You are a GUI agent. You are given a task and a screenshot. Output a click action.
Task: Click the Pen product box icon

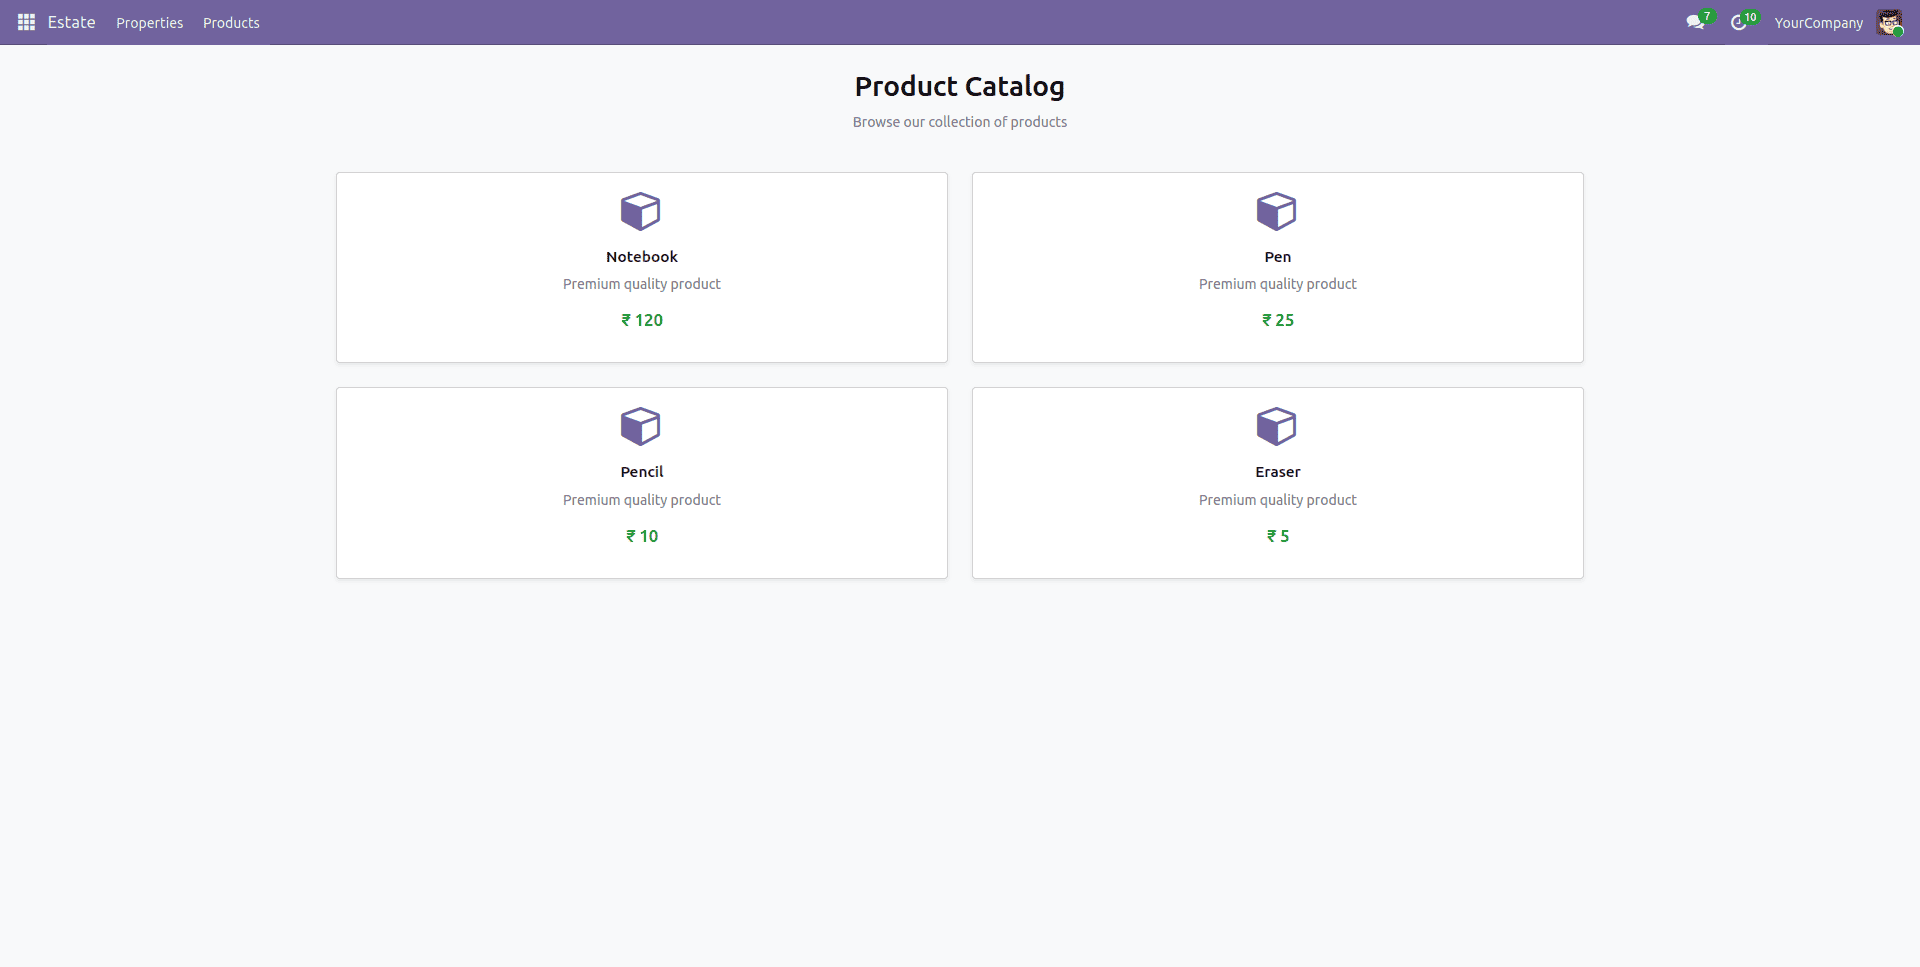(x=1277, y=211)
